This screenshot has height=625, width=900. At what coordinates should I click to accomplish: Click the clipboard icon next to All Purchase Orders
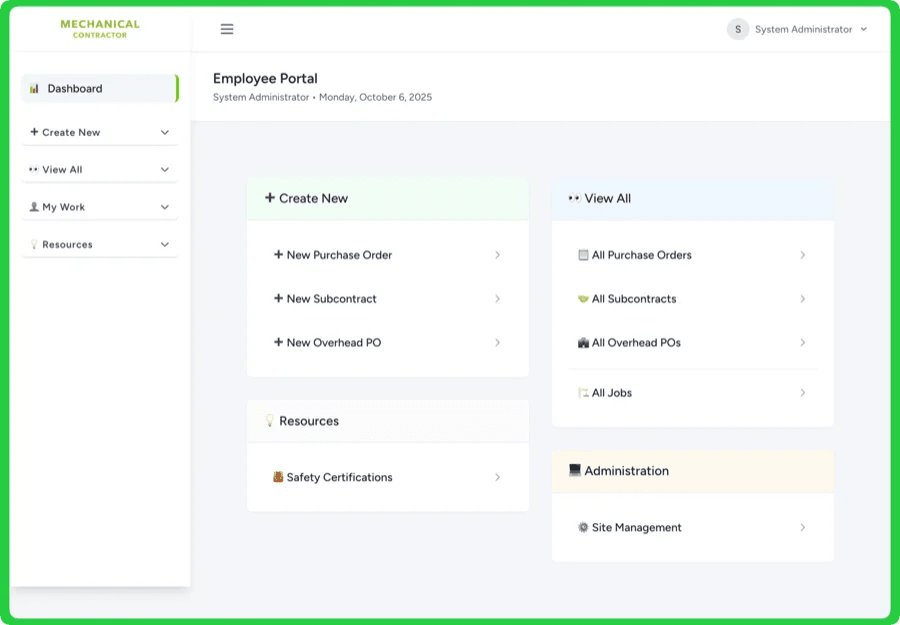click(x=583, y=255)
